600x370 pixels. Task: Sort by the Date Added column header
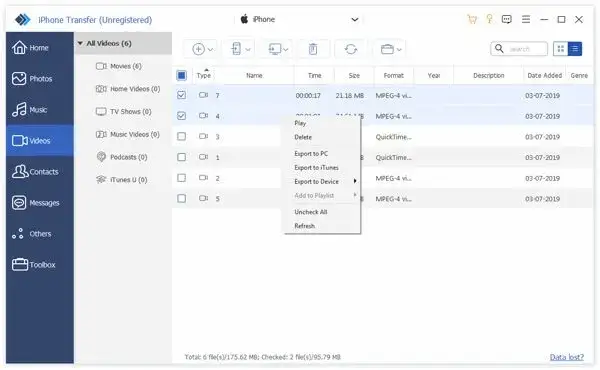(x=544, y=75)
